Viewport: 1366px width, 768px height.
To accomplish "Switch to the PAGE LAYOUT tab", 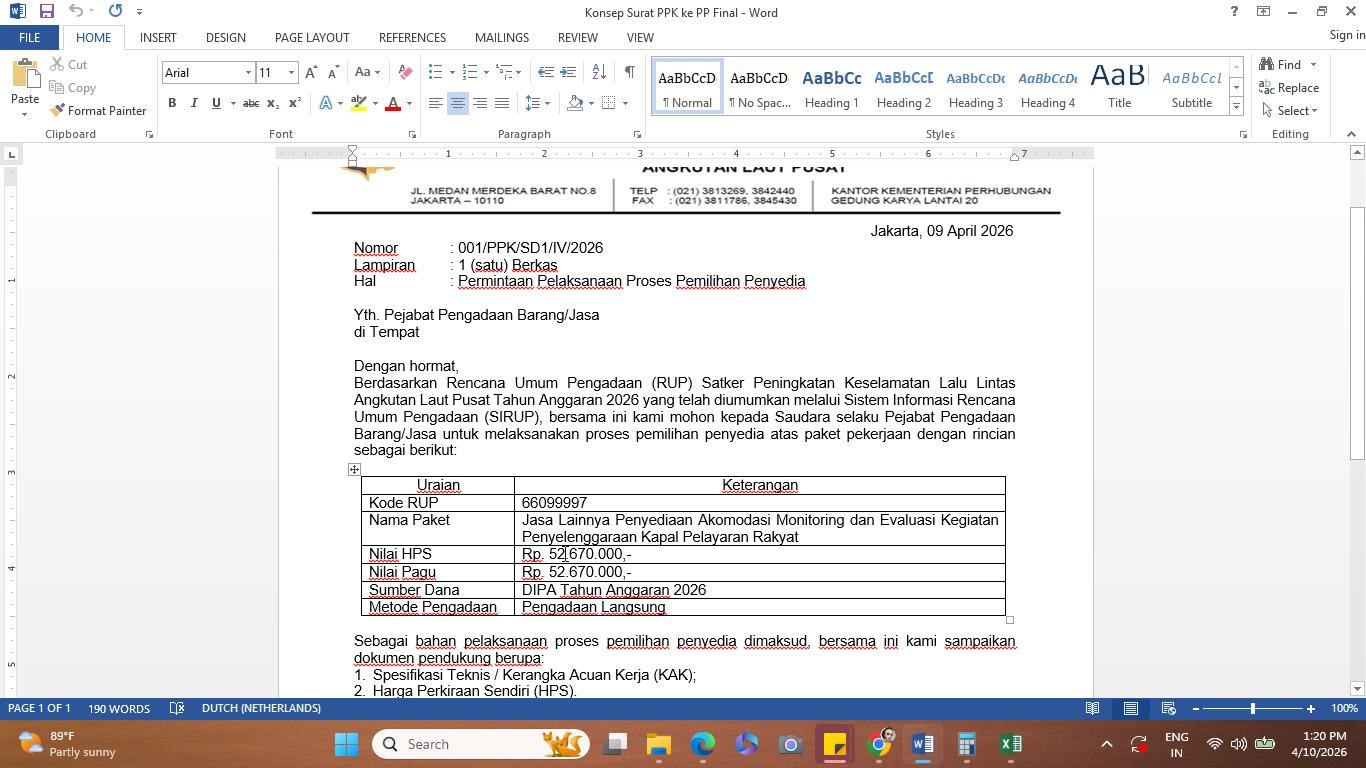I will [312, 37].
